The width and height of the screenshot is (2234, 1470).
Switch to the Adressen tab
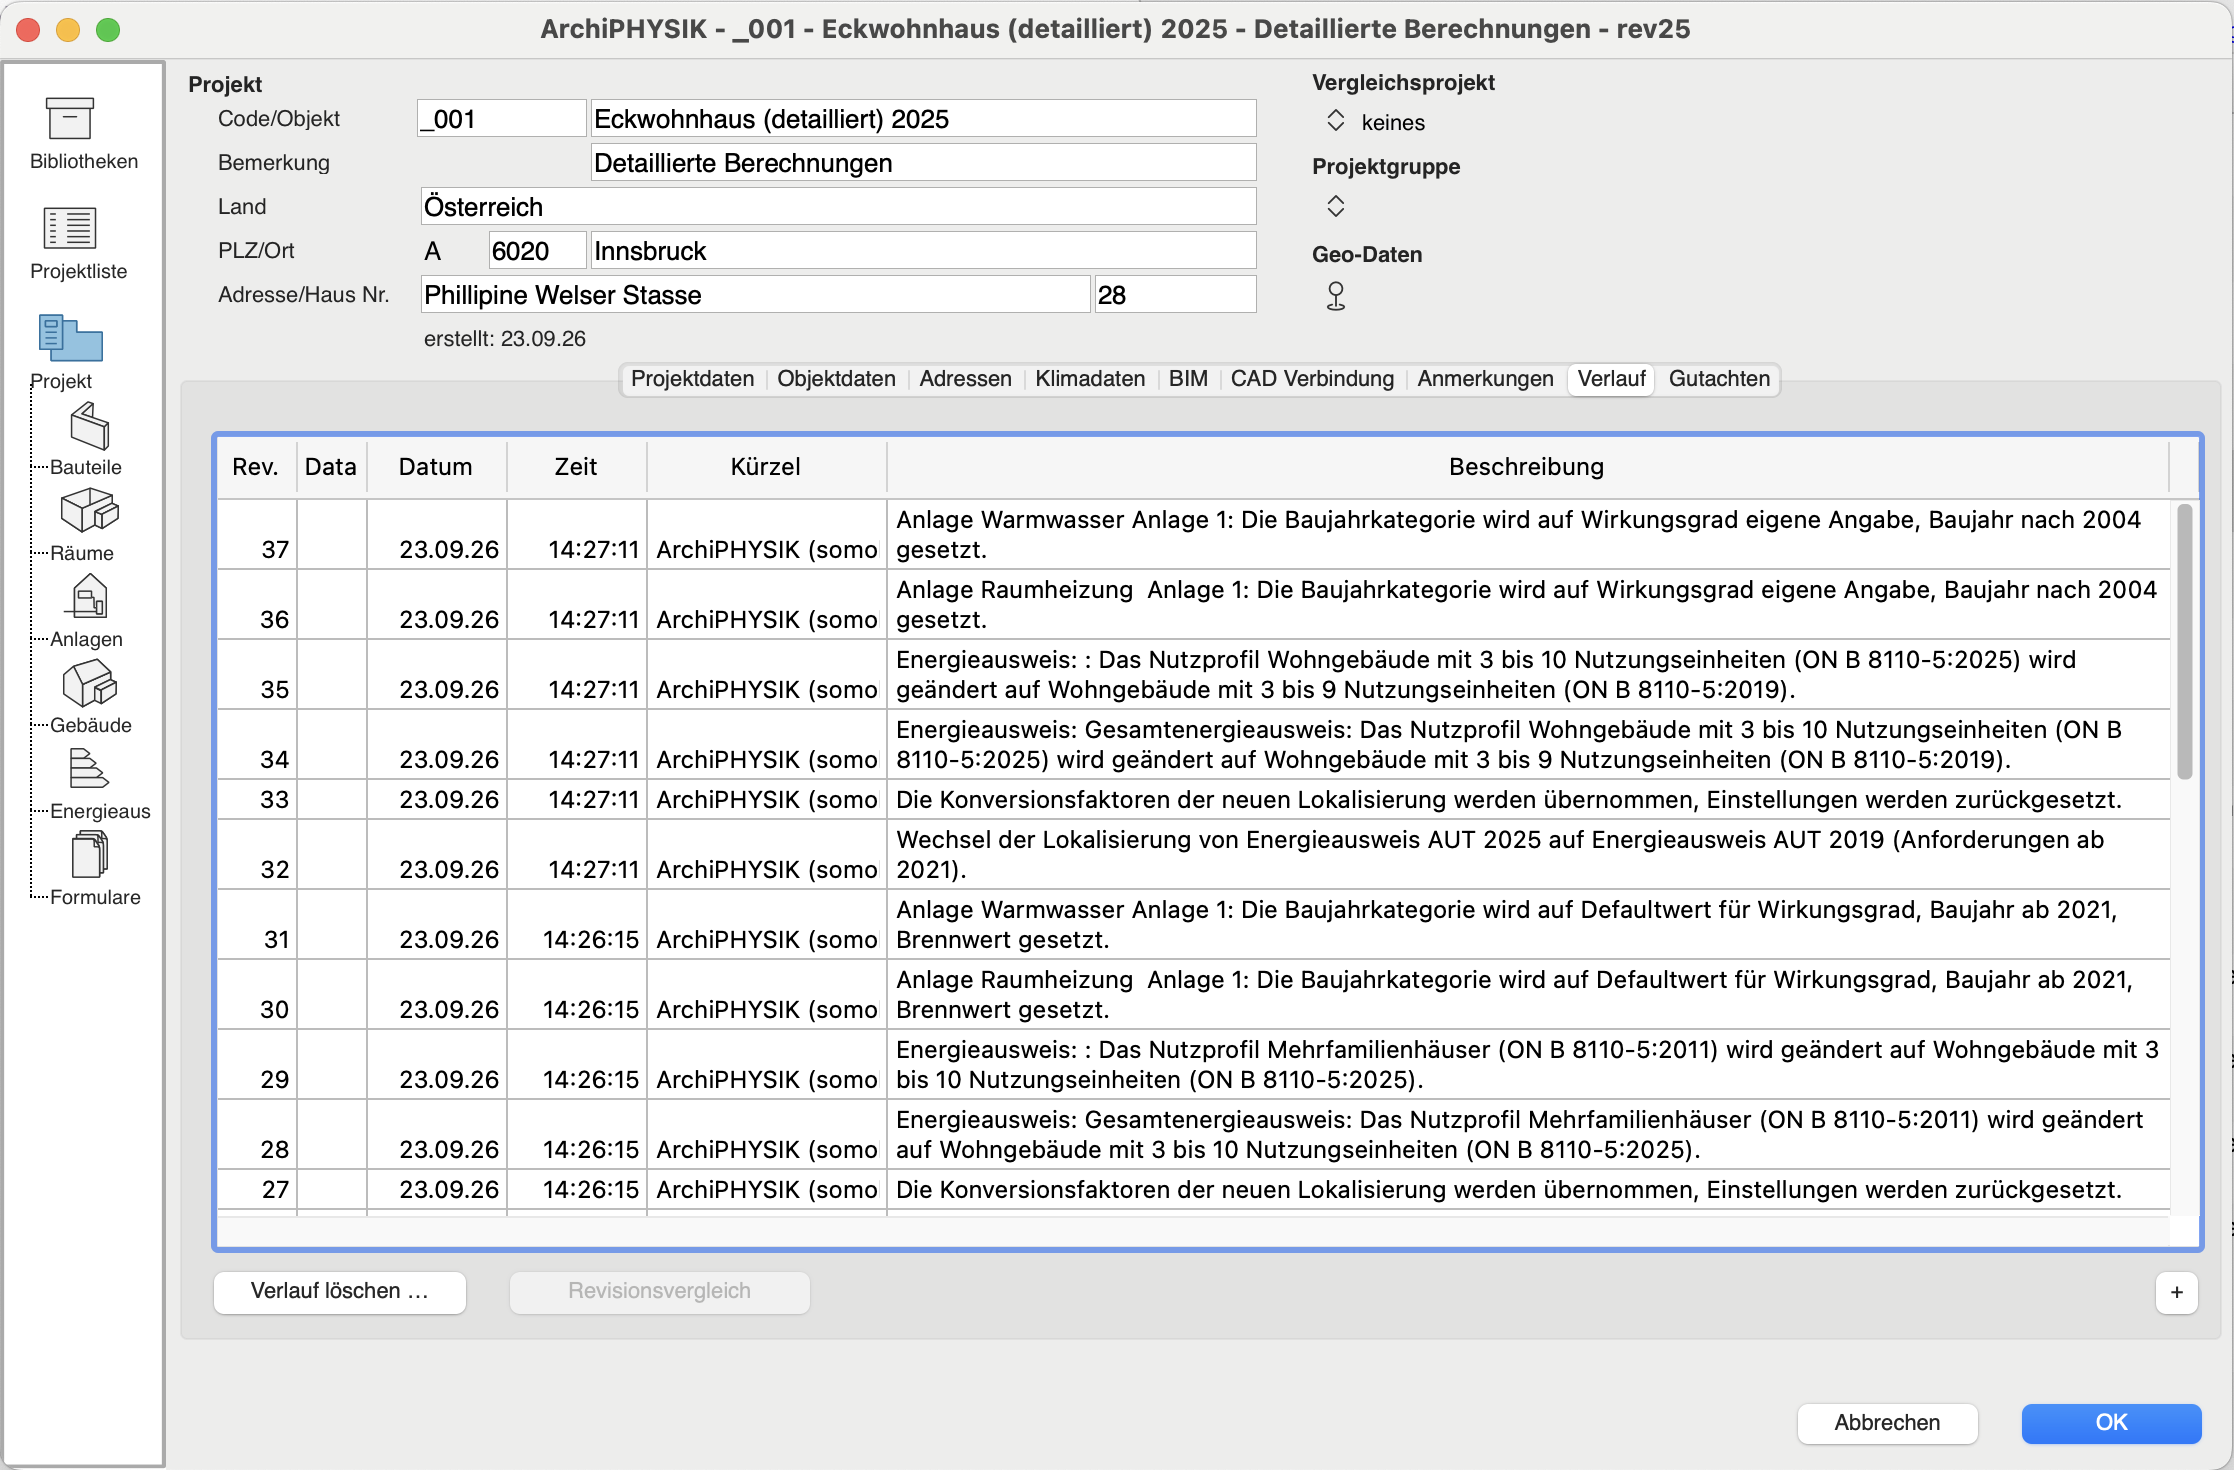[x=965, y=379]
